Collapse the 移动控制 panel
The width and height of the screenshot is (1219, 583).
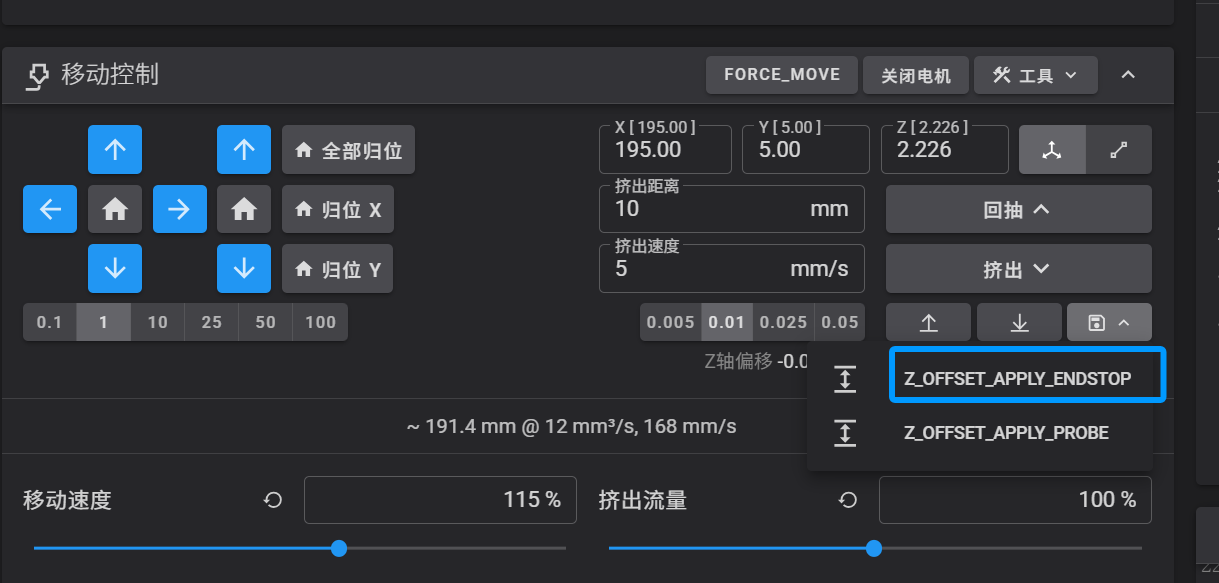(x=1128, y=75)
